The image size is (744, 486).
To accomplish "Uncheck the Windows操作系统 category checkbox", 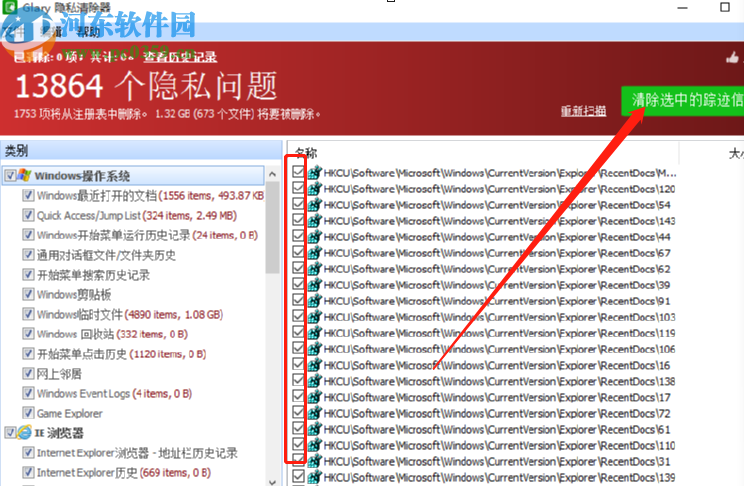I will pos(10,176).
